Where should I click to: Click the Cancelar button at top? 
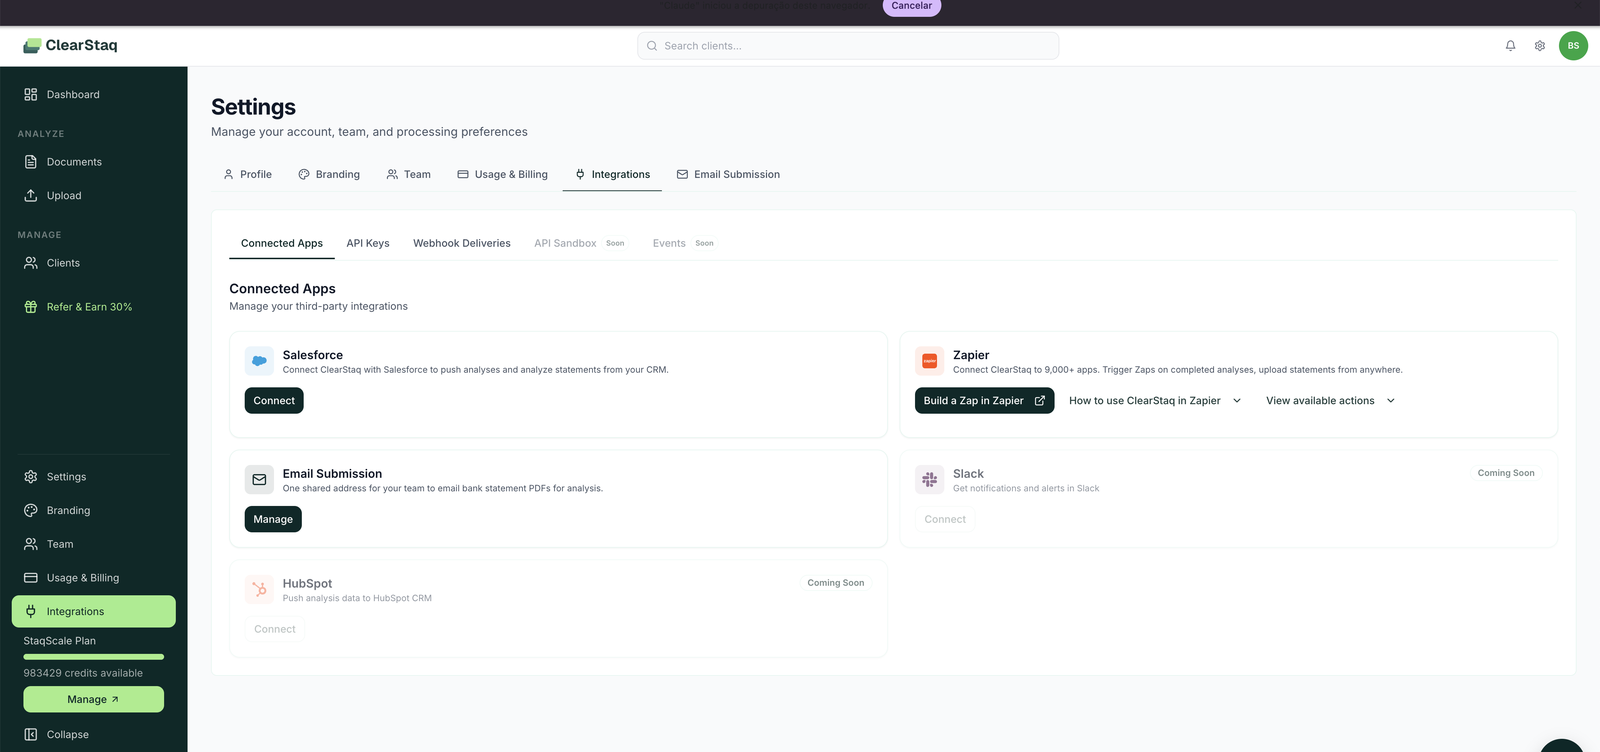[x=912, y=6]
